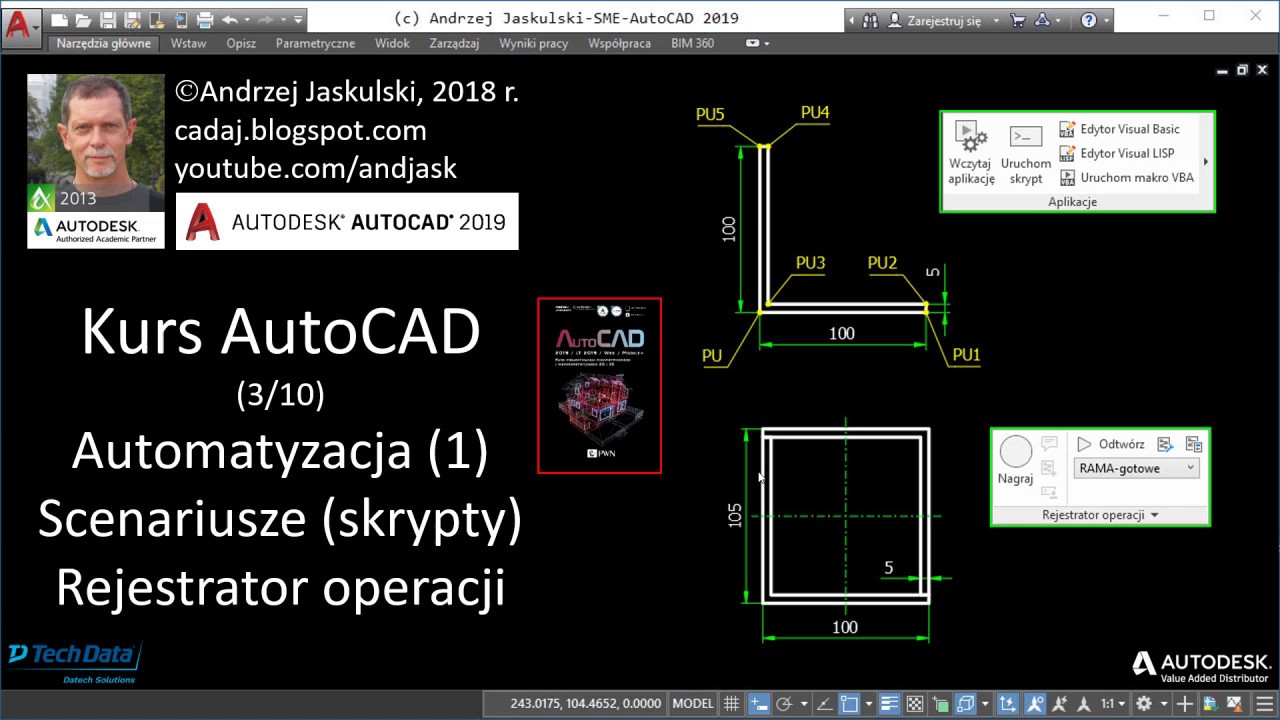Expand the Help dropdown arrow
Viewport: 1280px width, 720px height.
(1106, 20)
